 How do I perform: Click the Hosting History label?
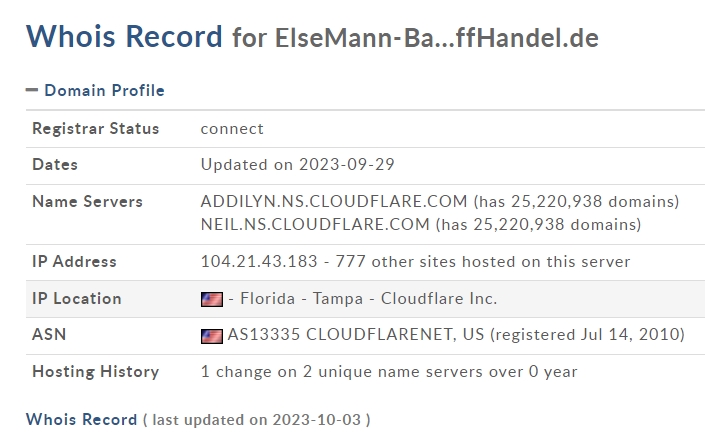pos(96,372)
